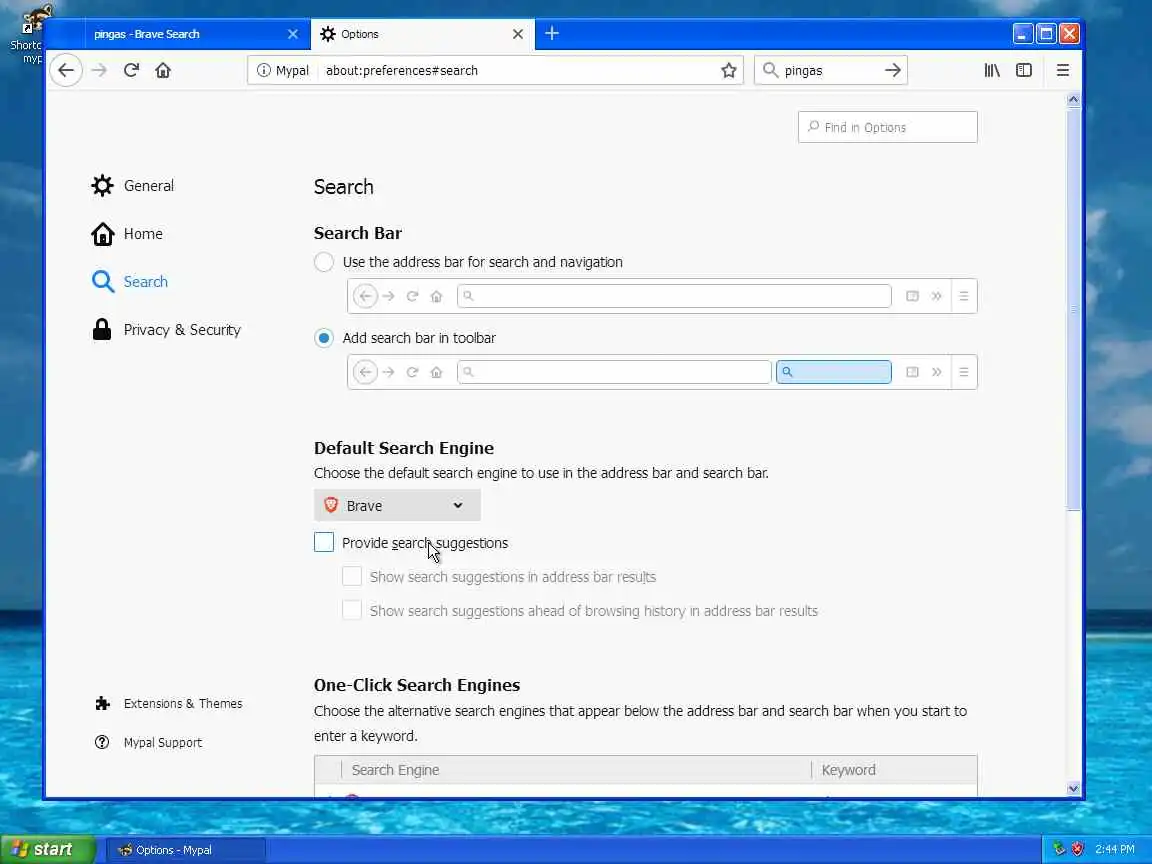Viewport: 1152px width, 864px height.
Task: Click the Extensions puzzle piece icon
Action: [x=102, y=704]
